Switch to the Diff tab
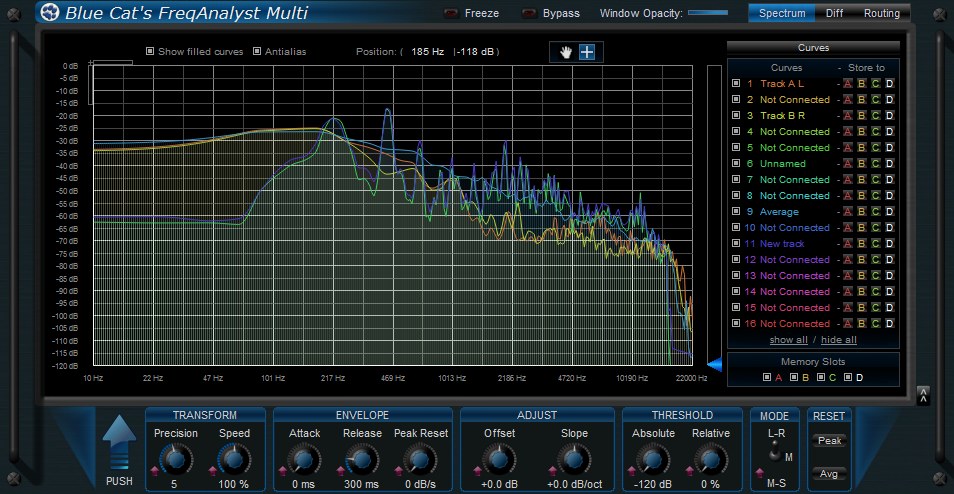 [834, 13]
